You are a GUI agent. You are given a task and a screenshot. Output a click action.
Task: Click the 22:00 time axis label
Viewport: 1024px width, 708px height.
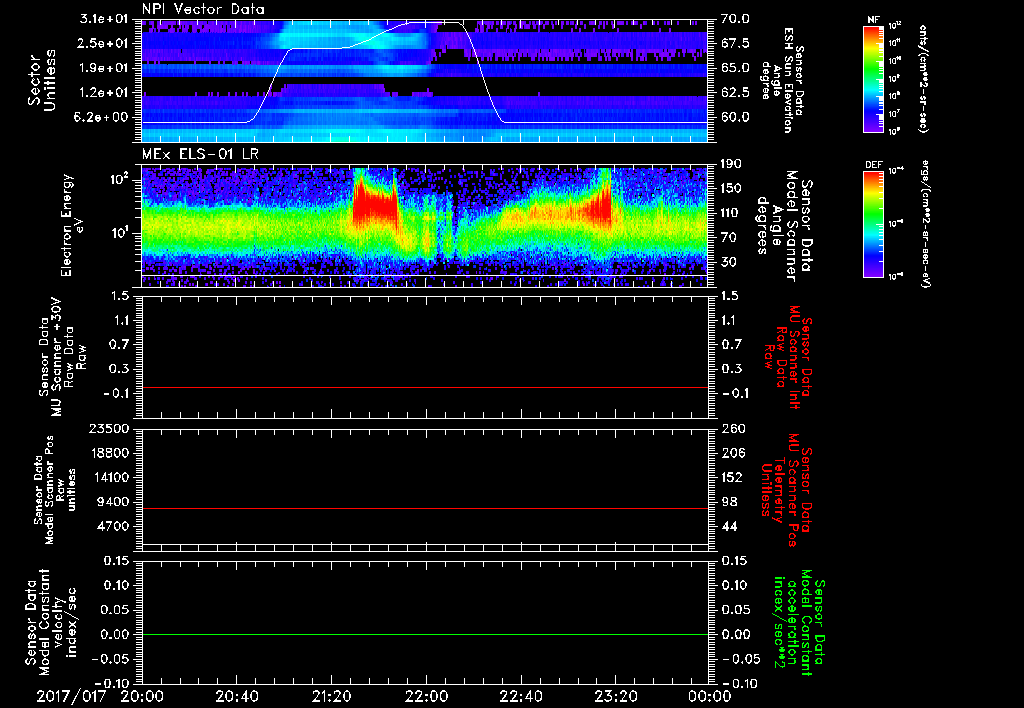point(426,695)
